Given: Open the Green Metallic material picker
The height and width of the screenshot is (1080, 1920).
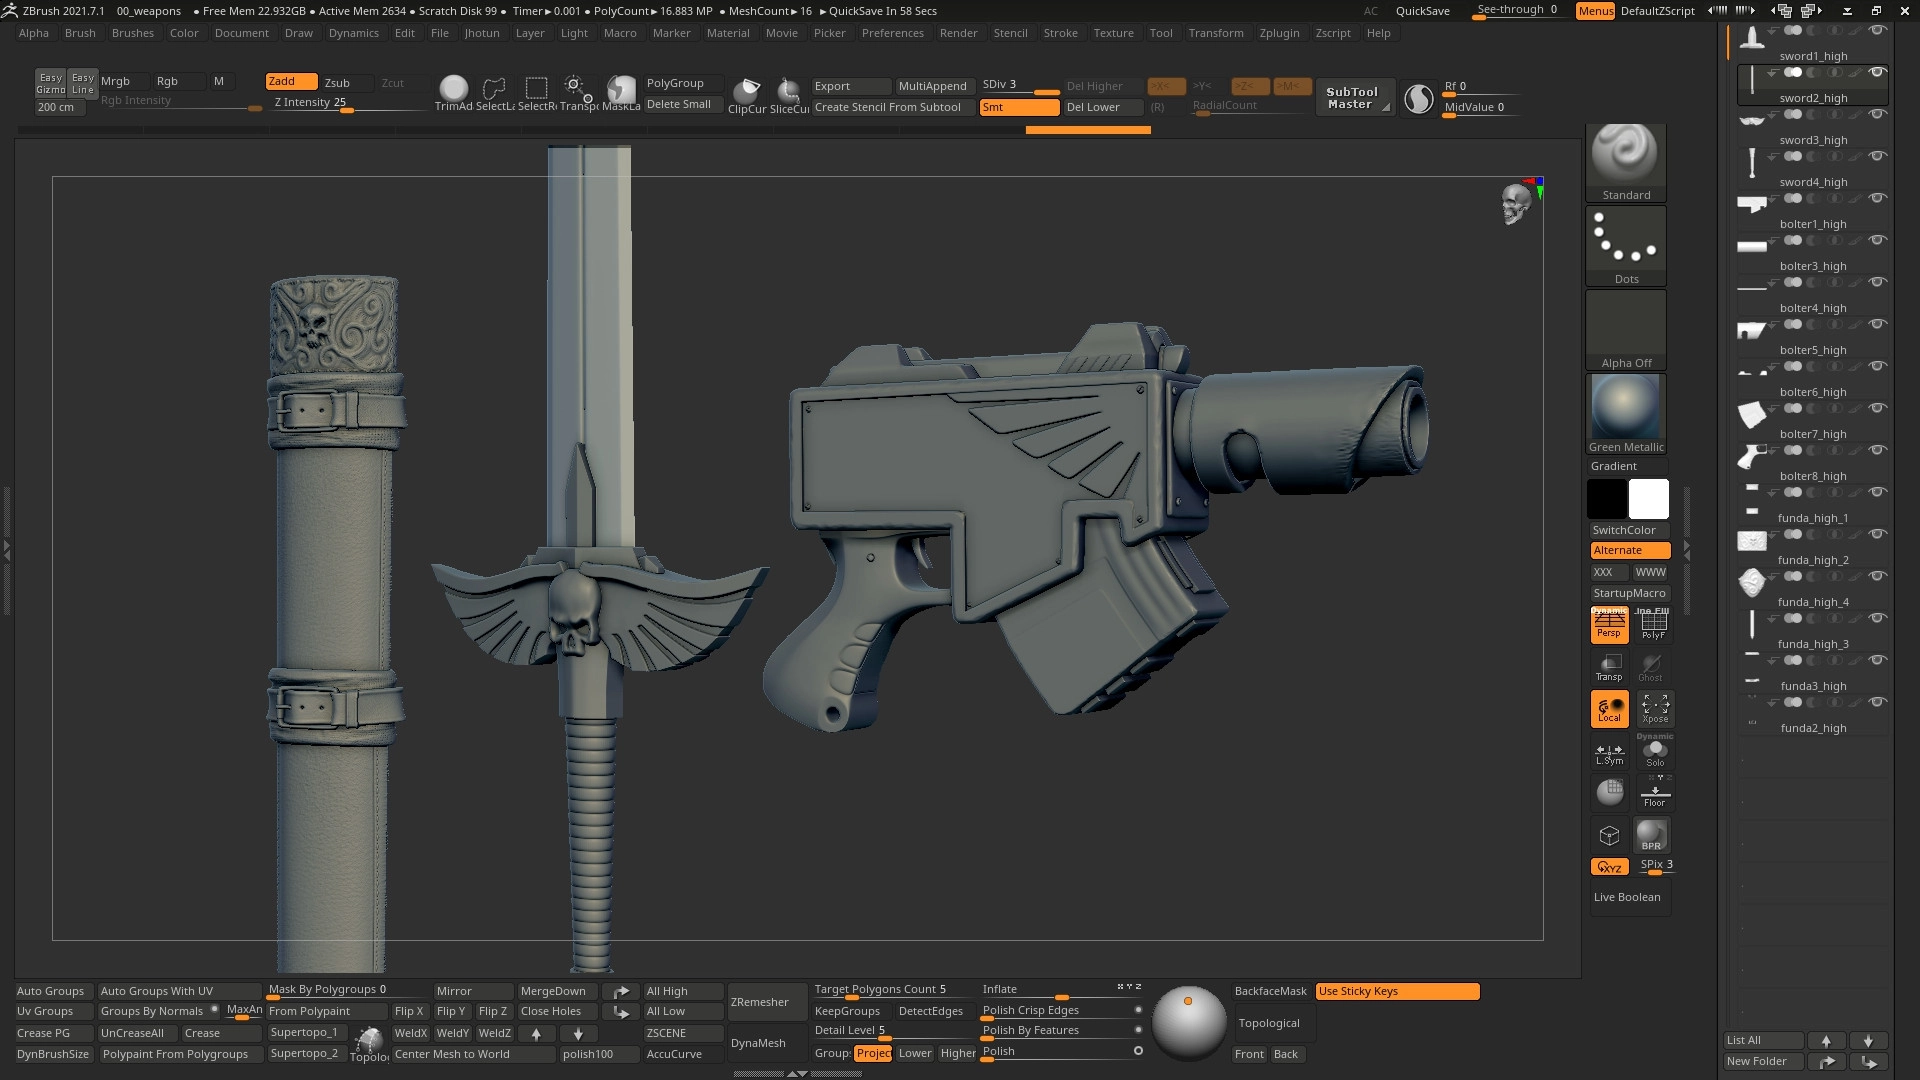Looking at the screenshot, I should coord(1625,408).
